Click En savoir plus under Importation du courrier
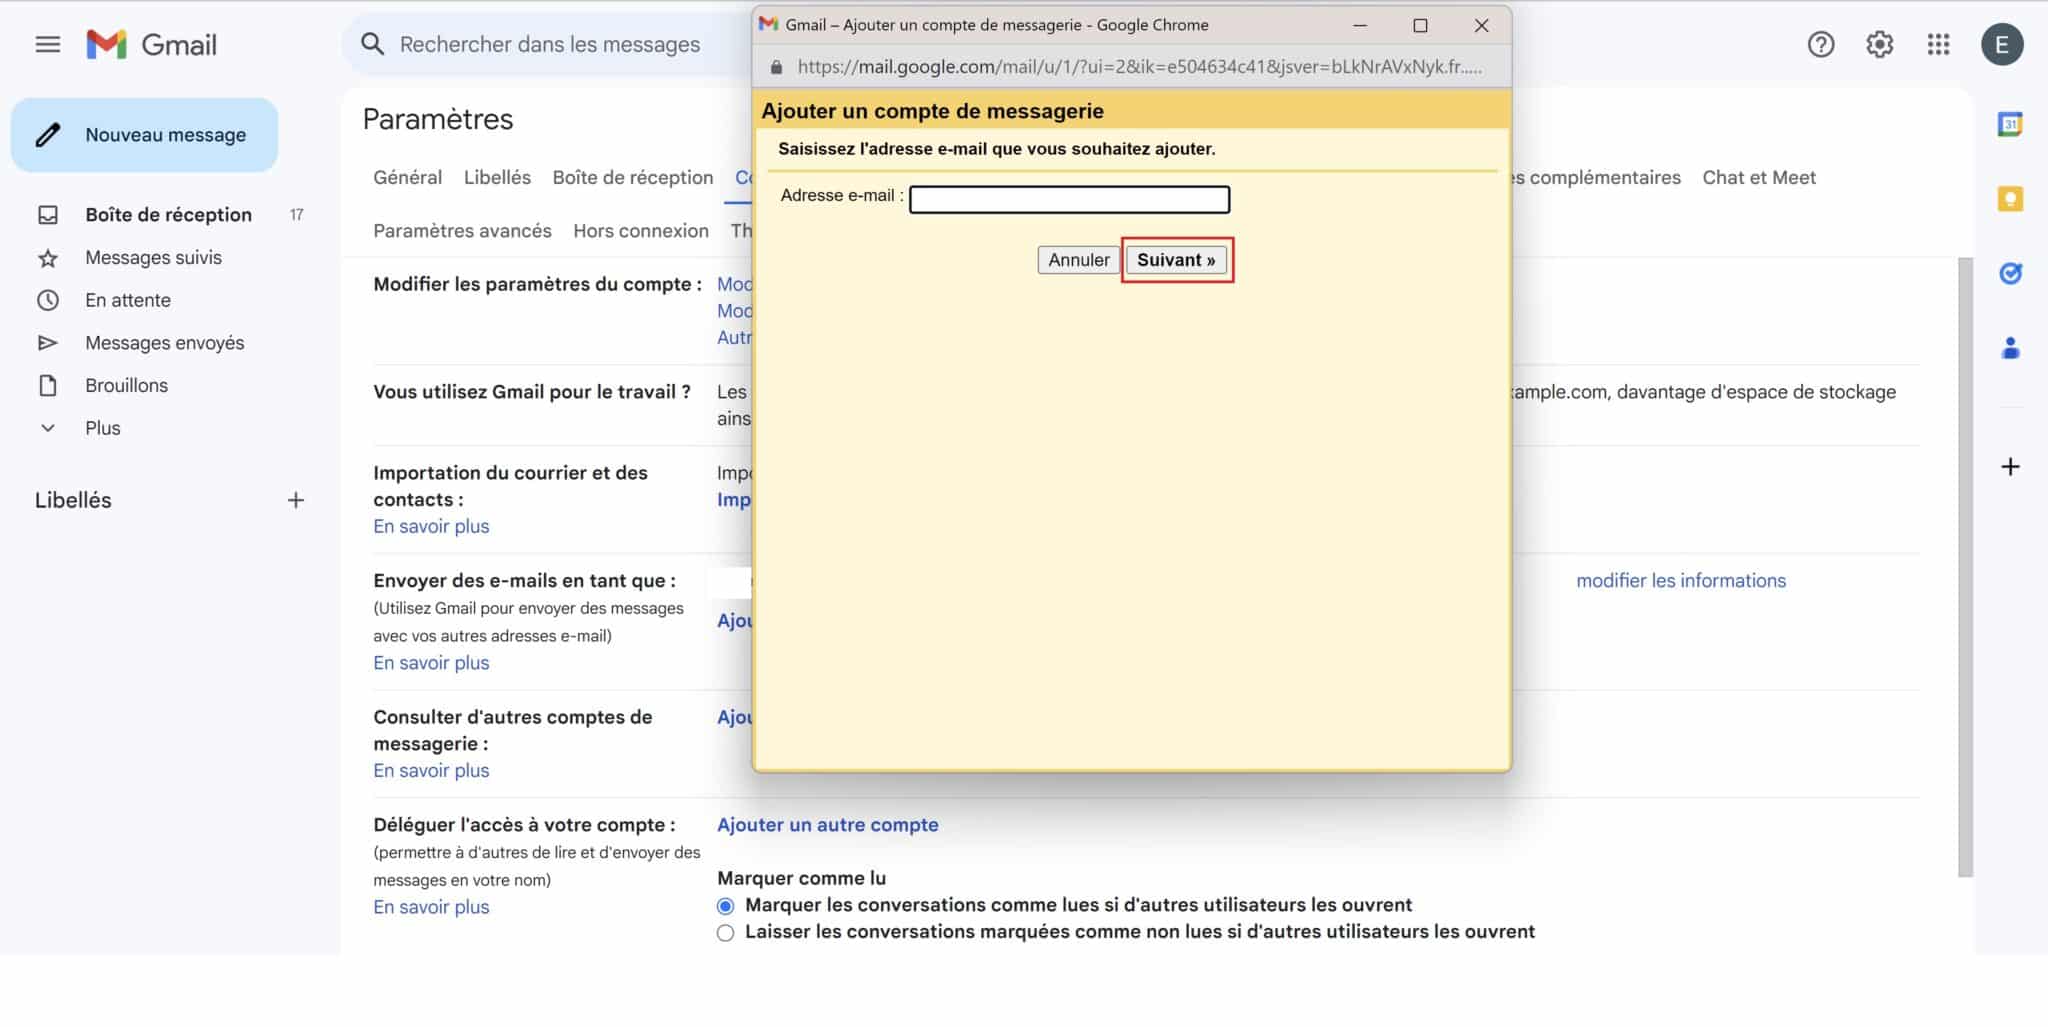This screenshot has height=1027, width=2048. pos(431,527)
